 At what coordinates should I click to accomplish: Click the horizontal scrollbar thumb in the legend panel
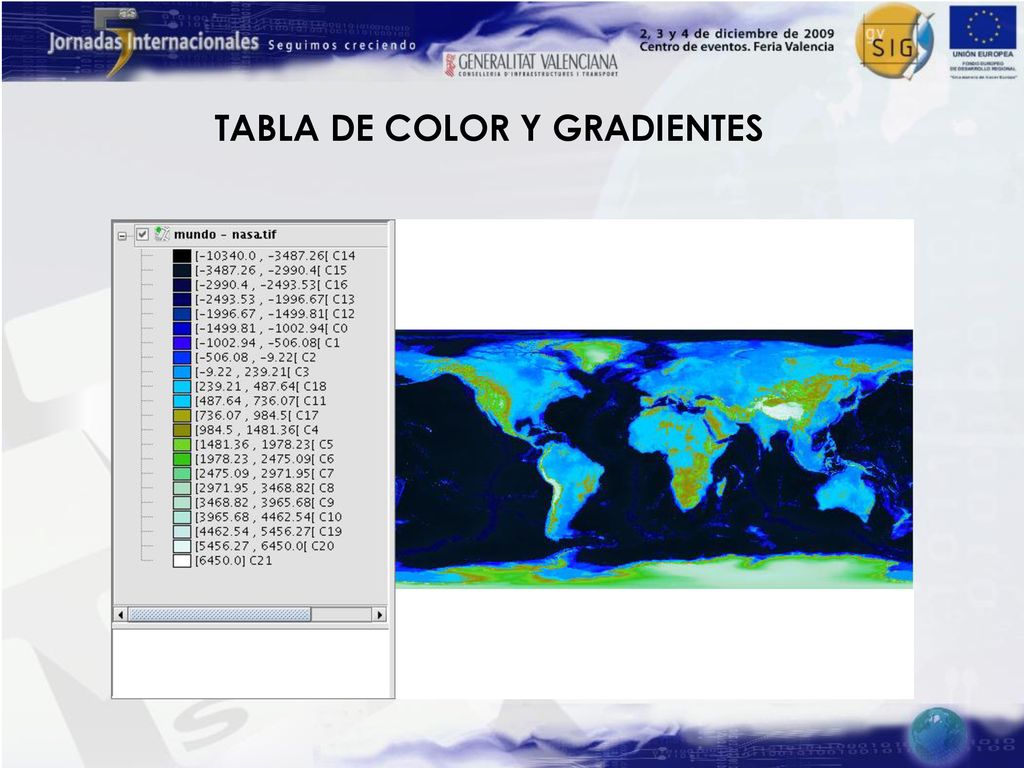(219, 615)
